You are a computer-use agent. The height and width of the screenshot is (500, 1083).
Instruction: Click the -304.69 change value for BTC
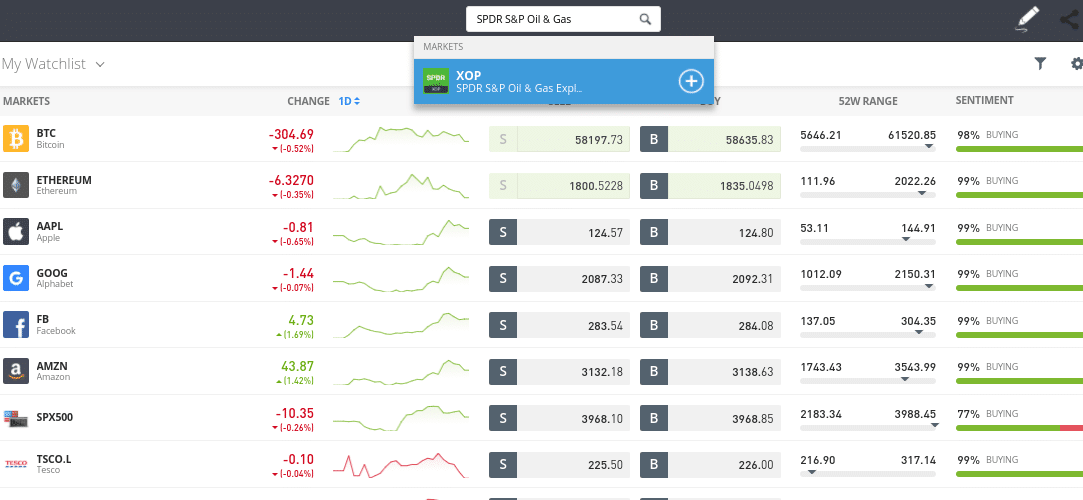(x=291, y=134)
